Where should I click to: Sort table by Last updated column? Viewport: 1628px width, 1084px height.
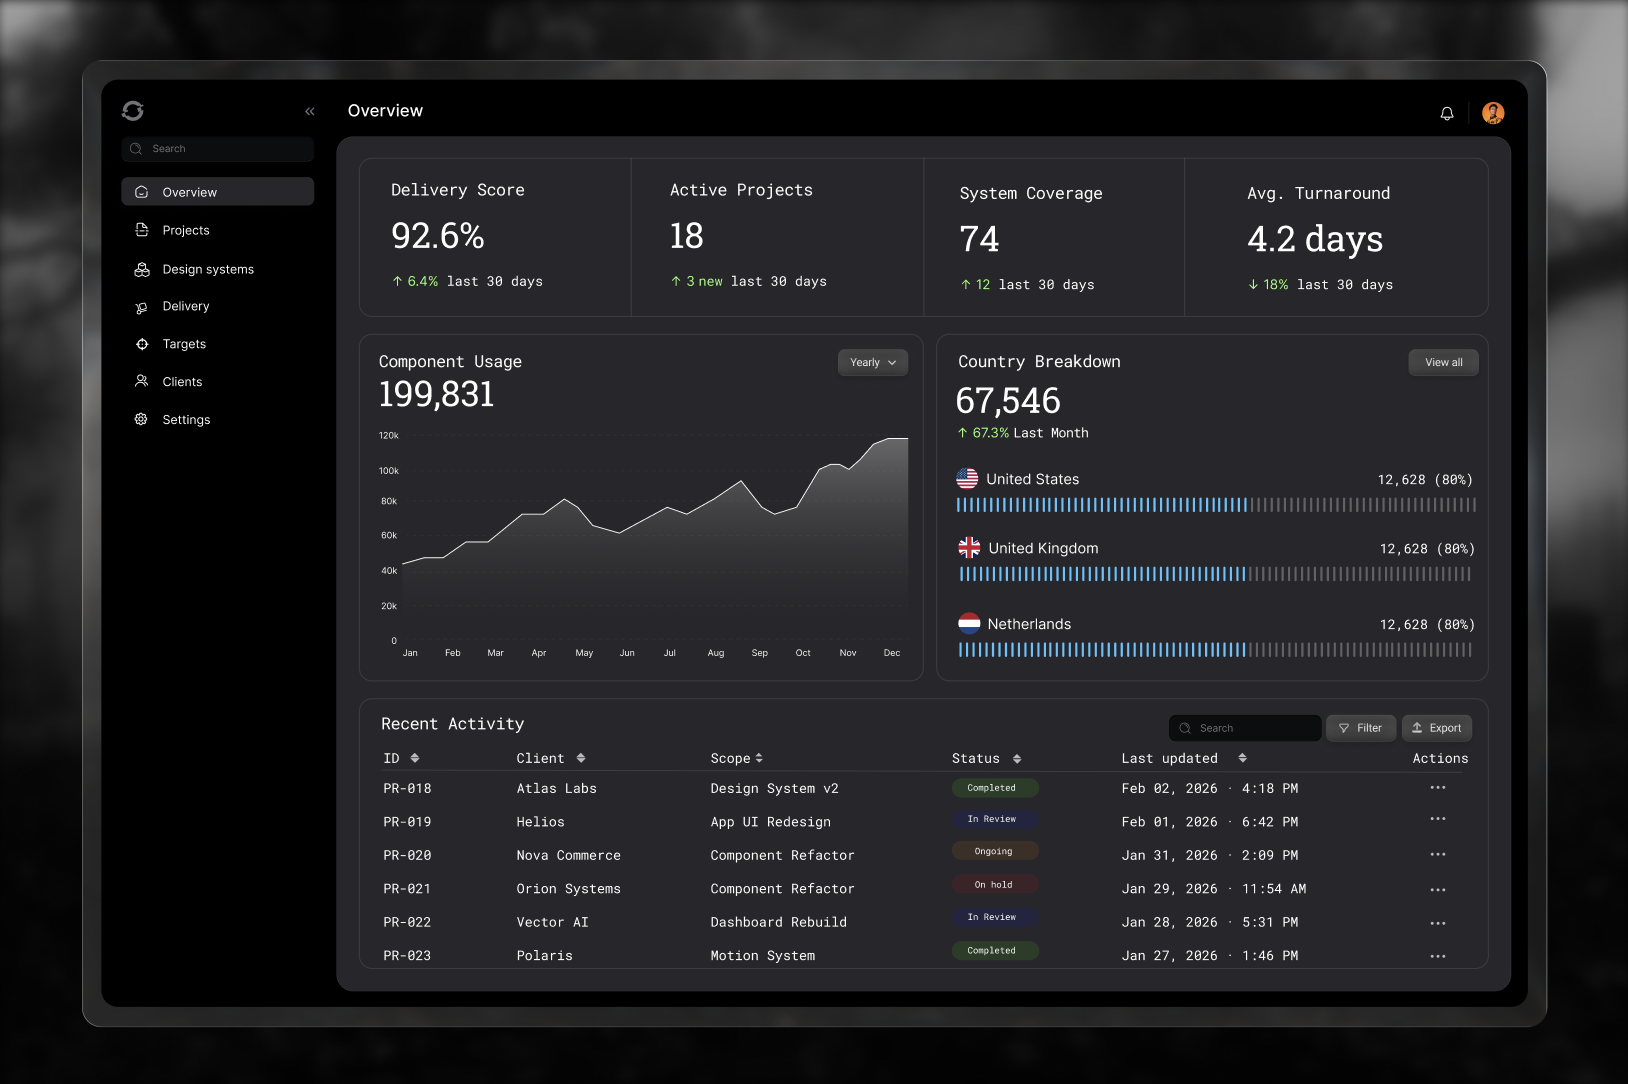pyautogui.click(x=1242, y=758)
